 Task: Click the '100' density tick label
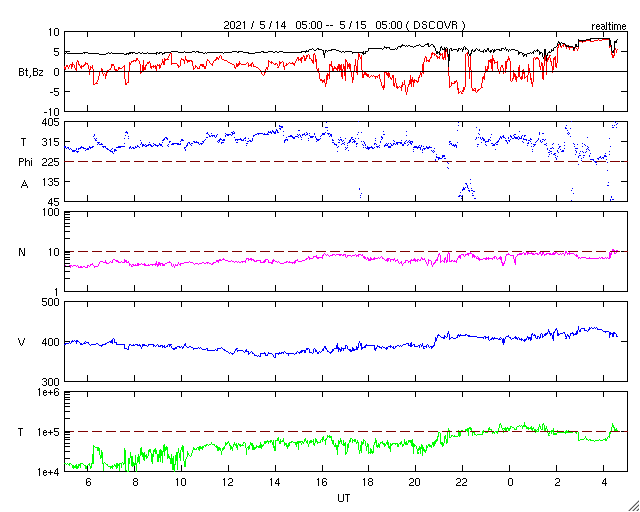[x=51, y=213]
